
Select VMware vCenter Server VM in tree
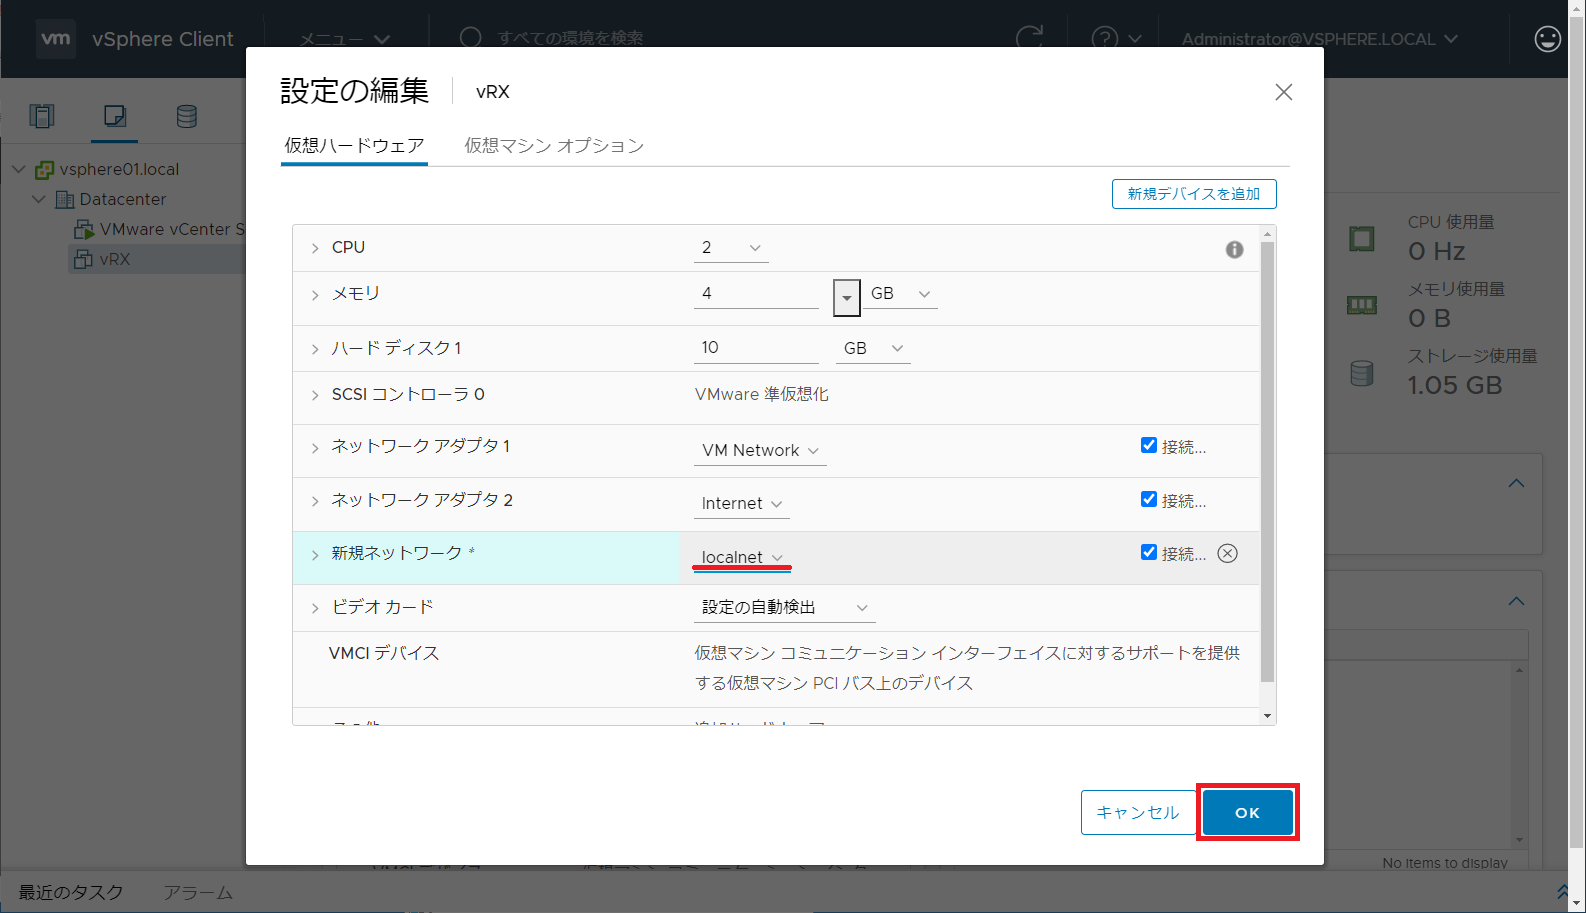[x=171, y=229]
